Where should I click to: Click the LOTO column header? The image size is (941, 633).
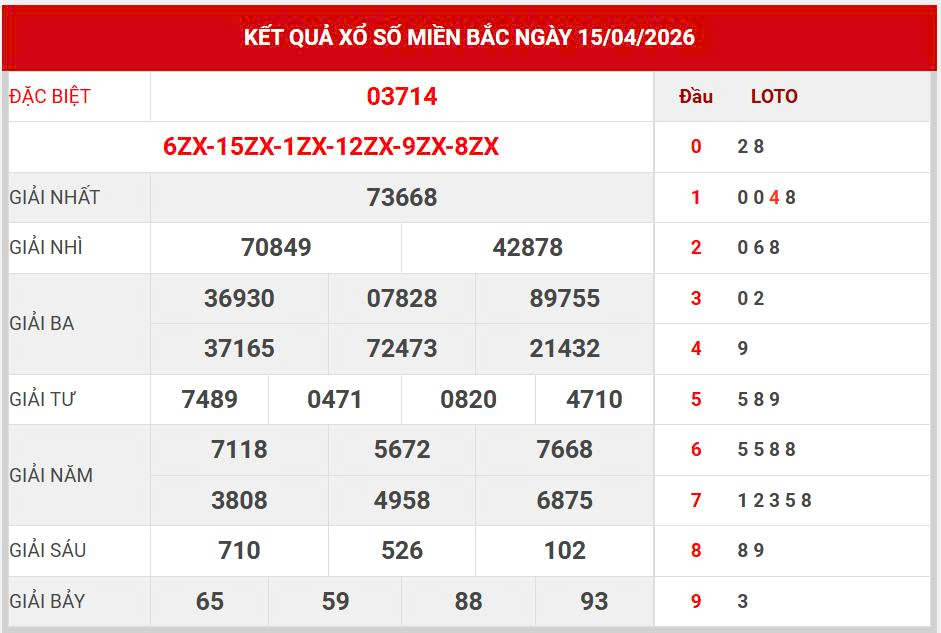(774, 97)
